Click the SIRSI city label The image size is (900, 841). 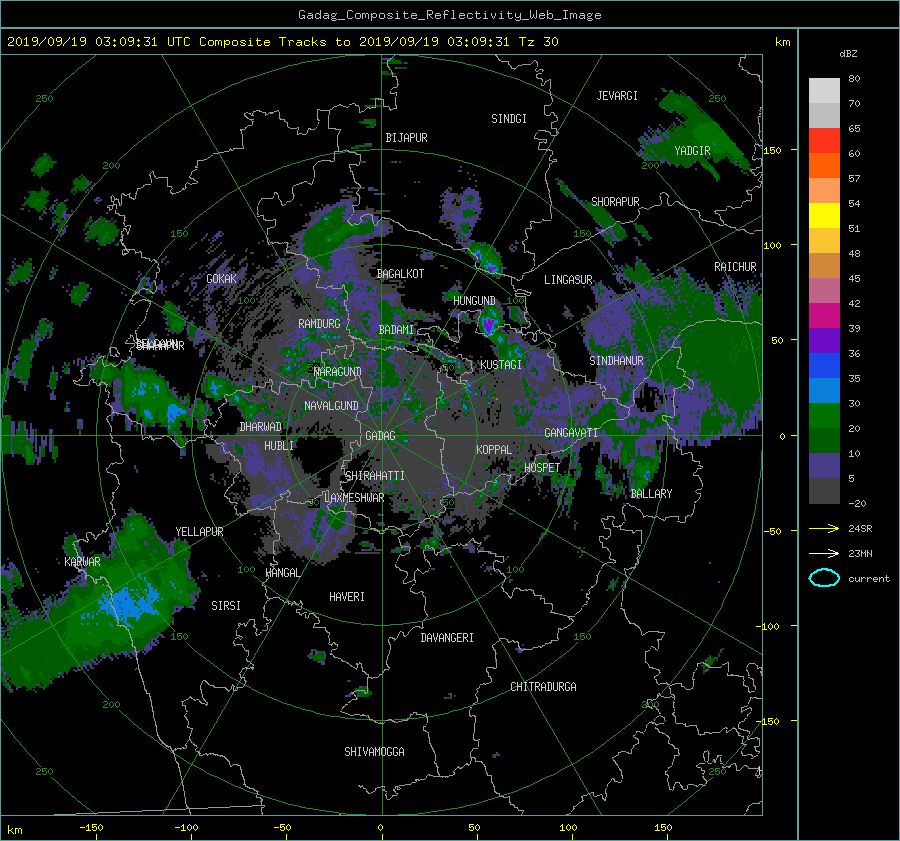coord(226,606)
